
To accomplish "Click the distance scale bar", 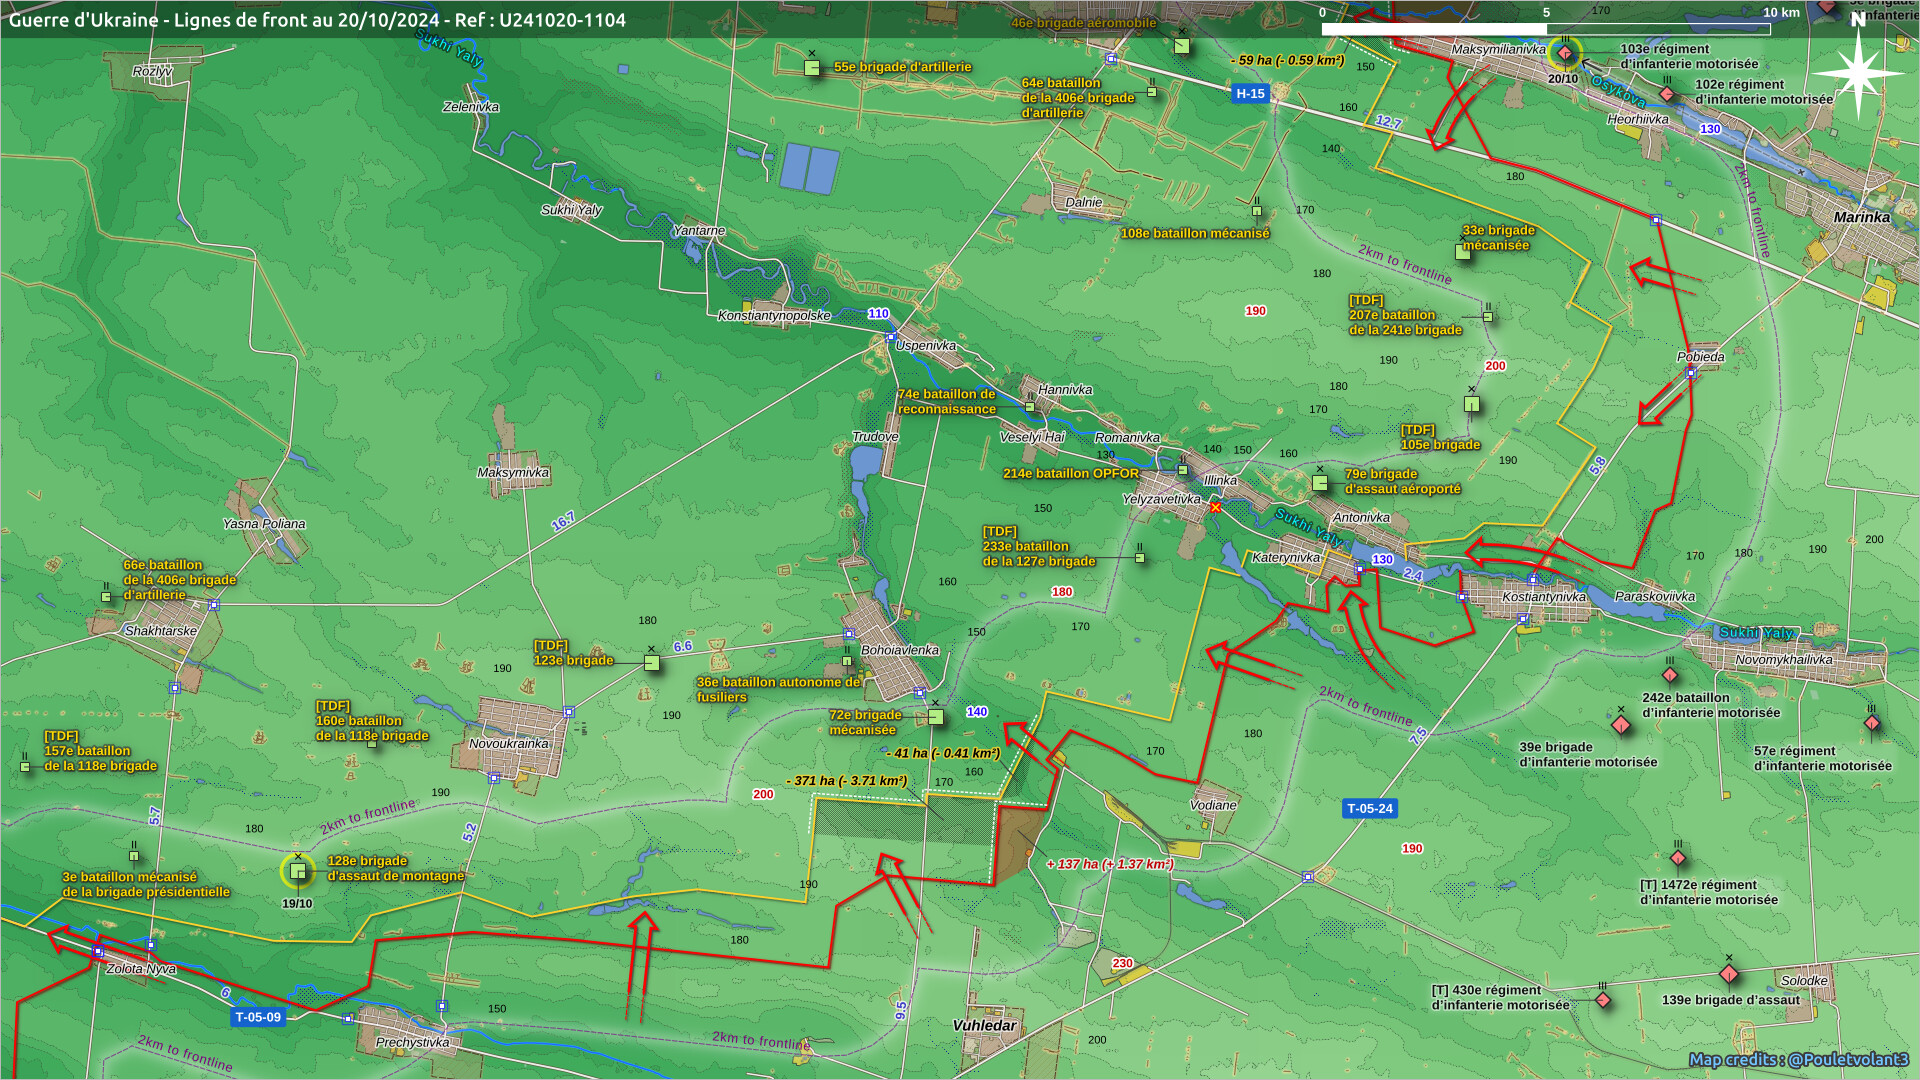I will (x=1545, y=29).
